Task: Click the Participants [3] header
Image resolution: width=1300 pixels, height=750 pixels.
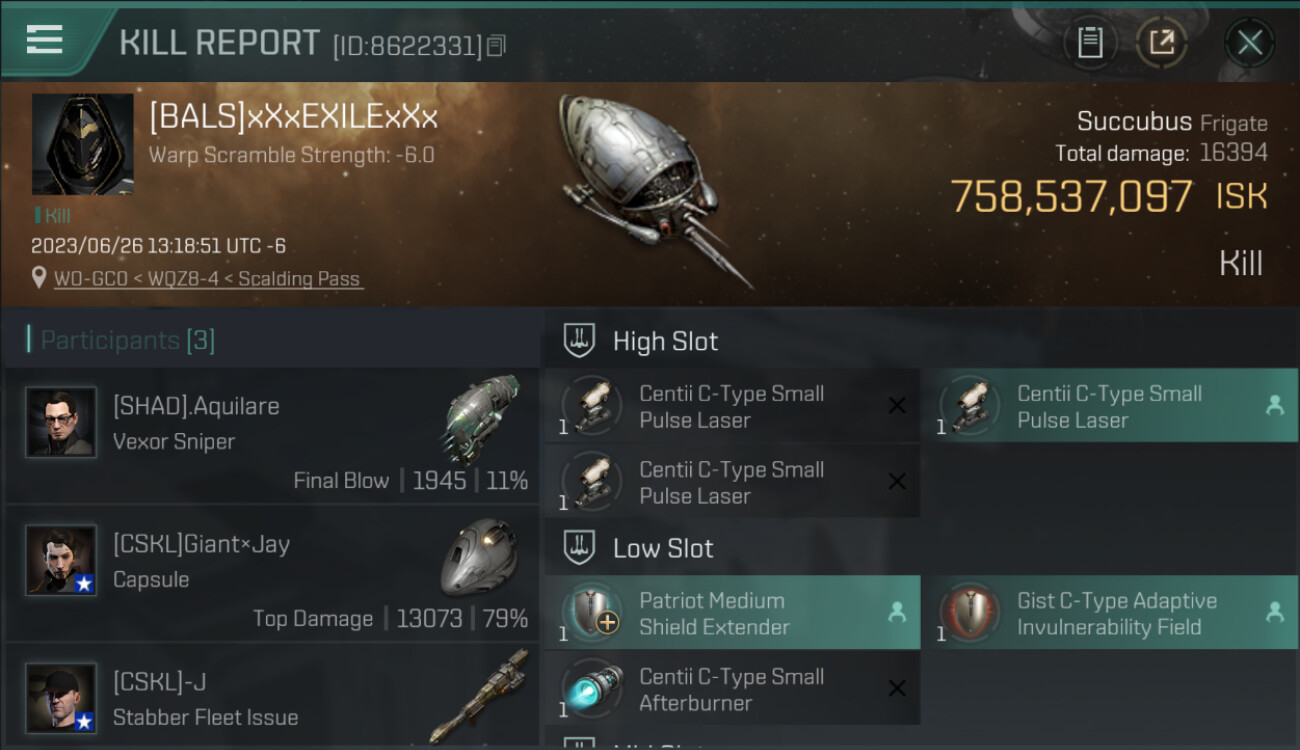Action: coord(127,340)
